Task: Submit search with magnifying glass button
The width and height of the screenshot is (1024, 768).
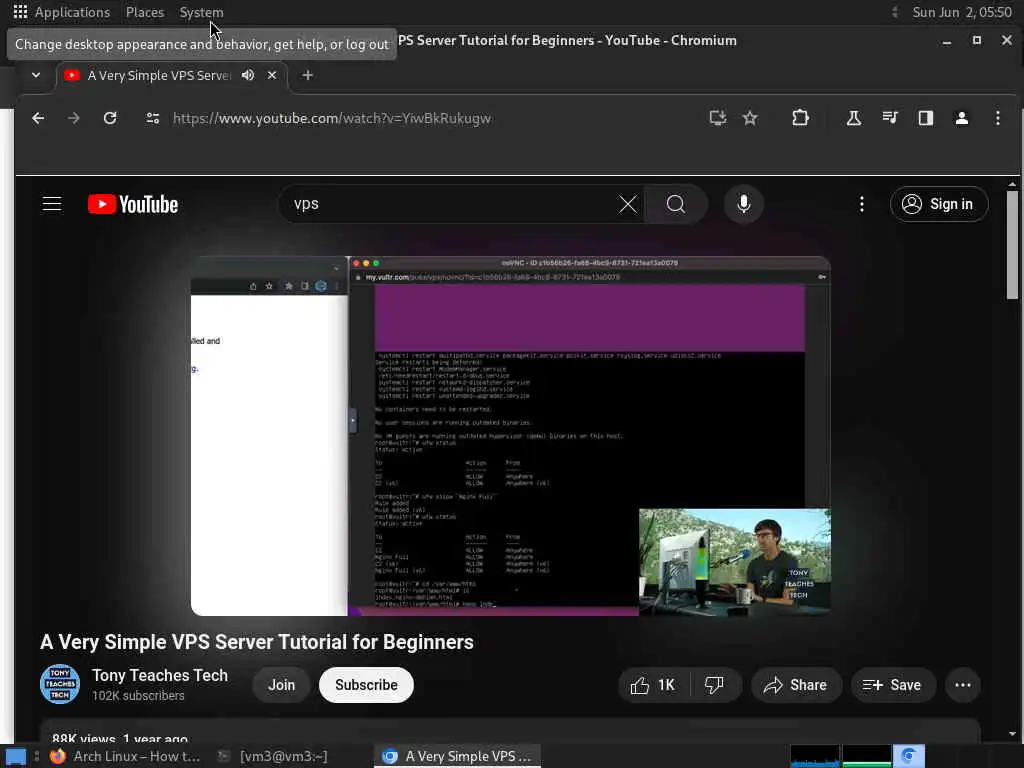Action: [676, 204]
